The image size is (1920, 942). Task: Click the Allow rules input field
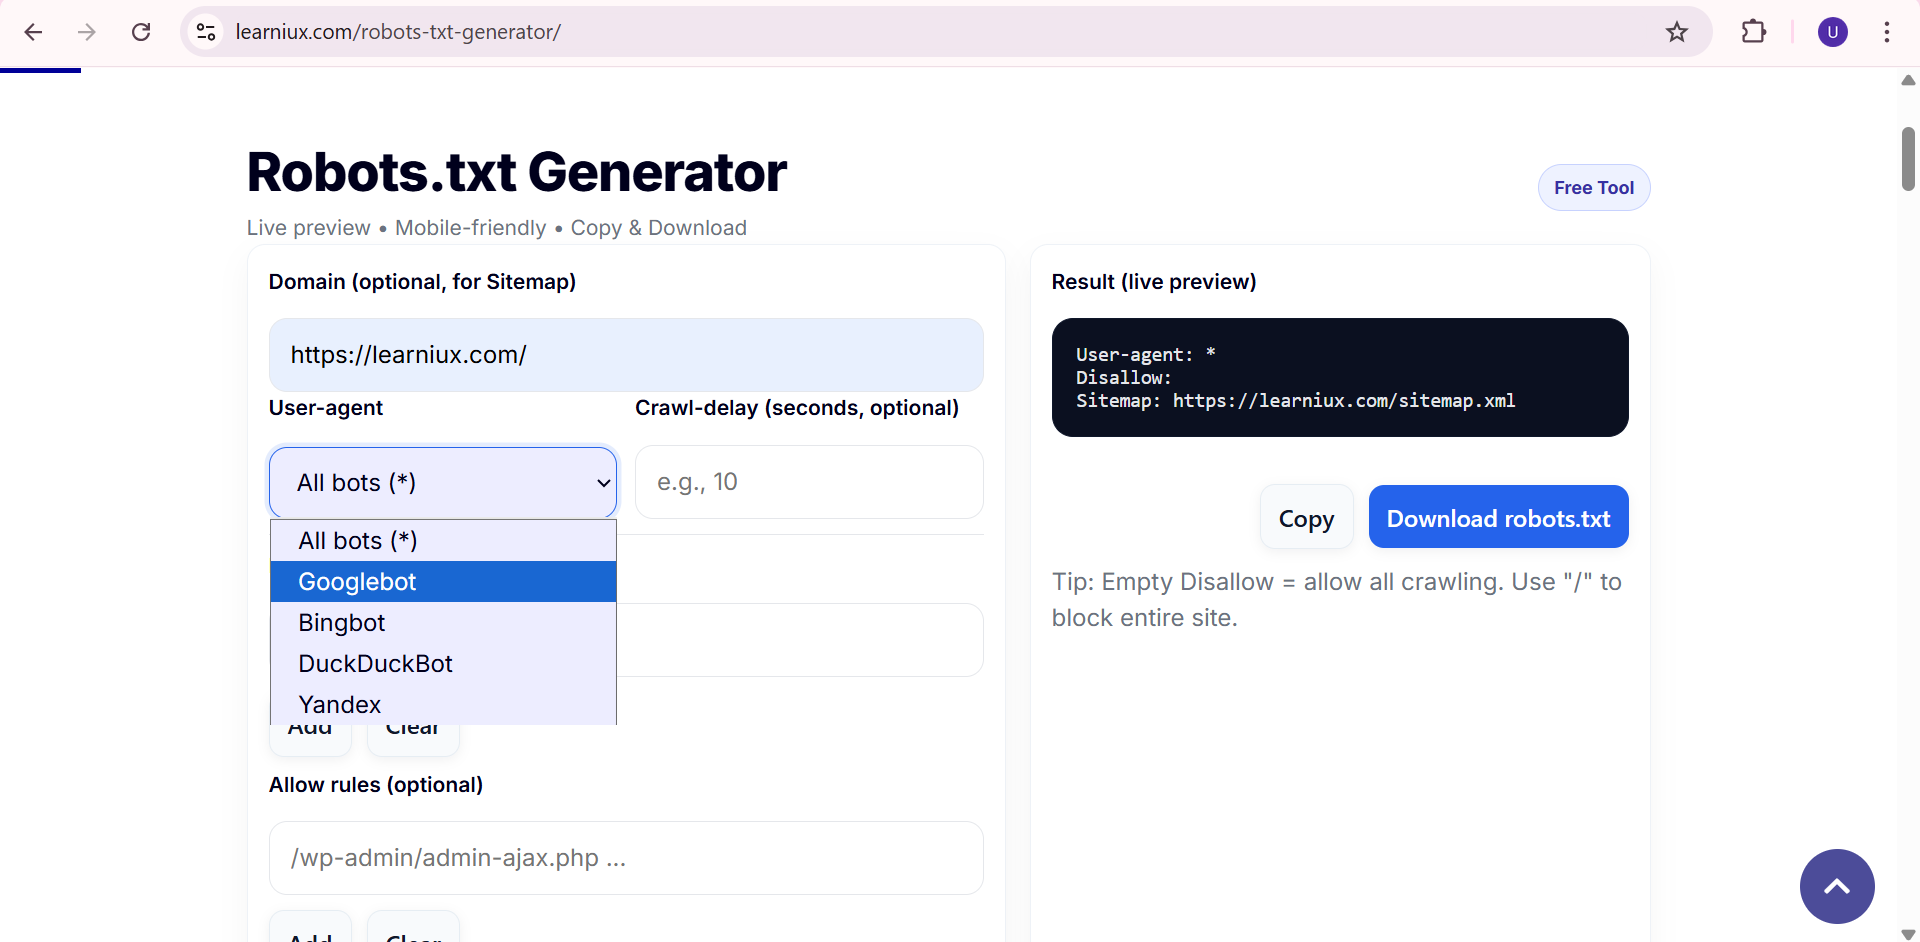(625, 858)
